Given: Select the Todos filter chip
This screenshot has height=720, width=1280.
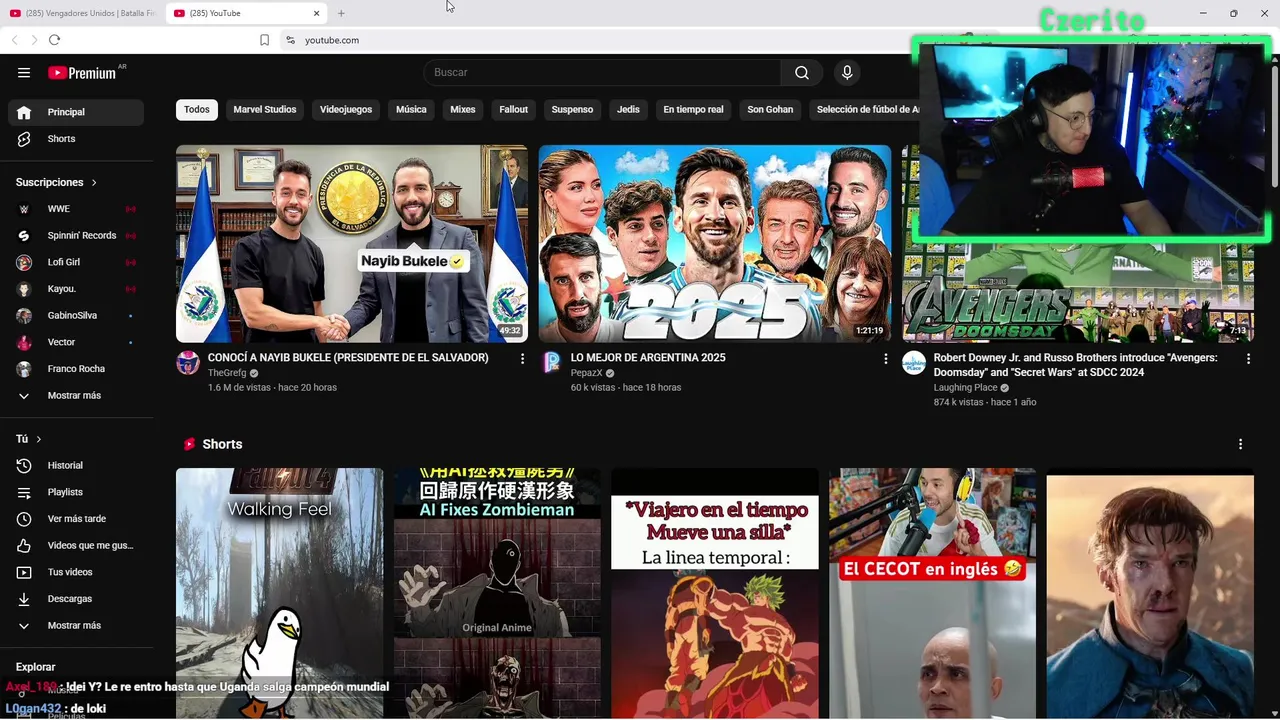Looking at the screenshot, I should (197, 109).
